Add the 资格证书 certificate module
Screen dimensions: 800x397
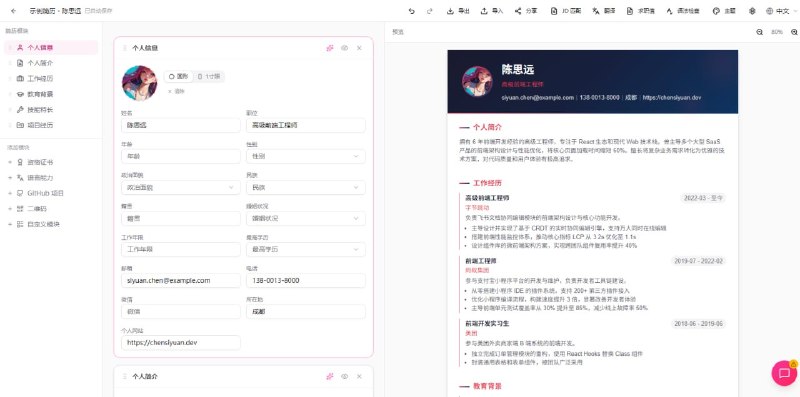pos(51,162)
